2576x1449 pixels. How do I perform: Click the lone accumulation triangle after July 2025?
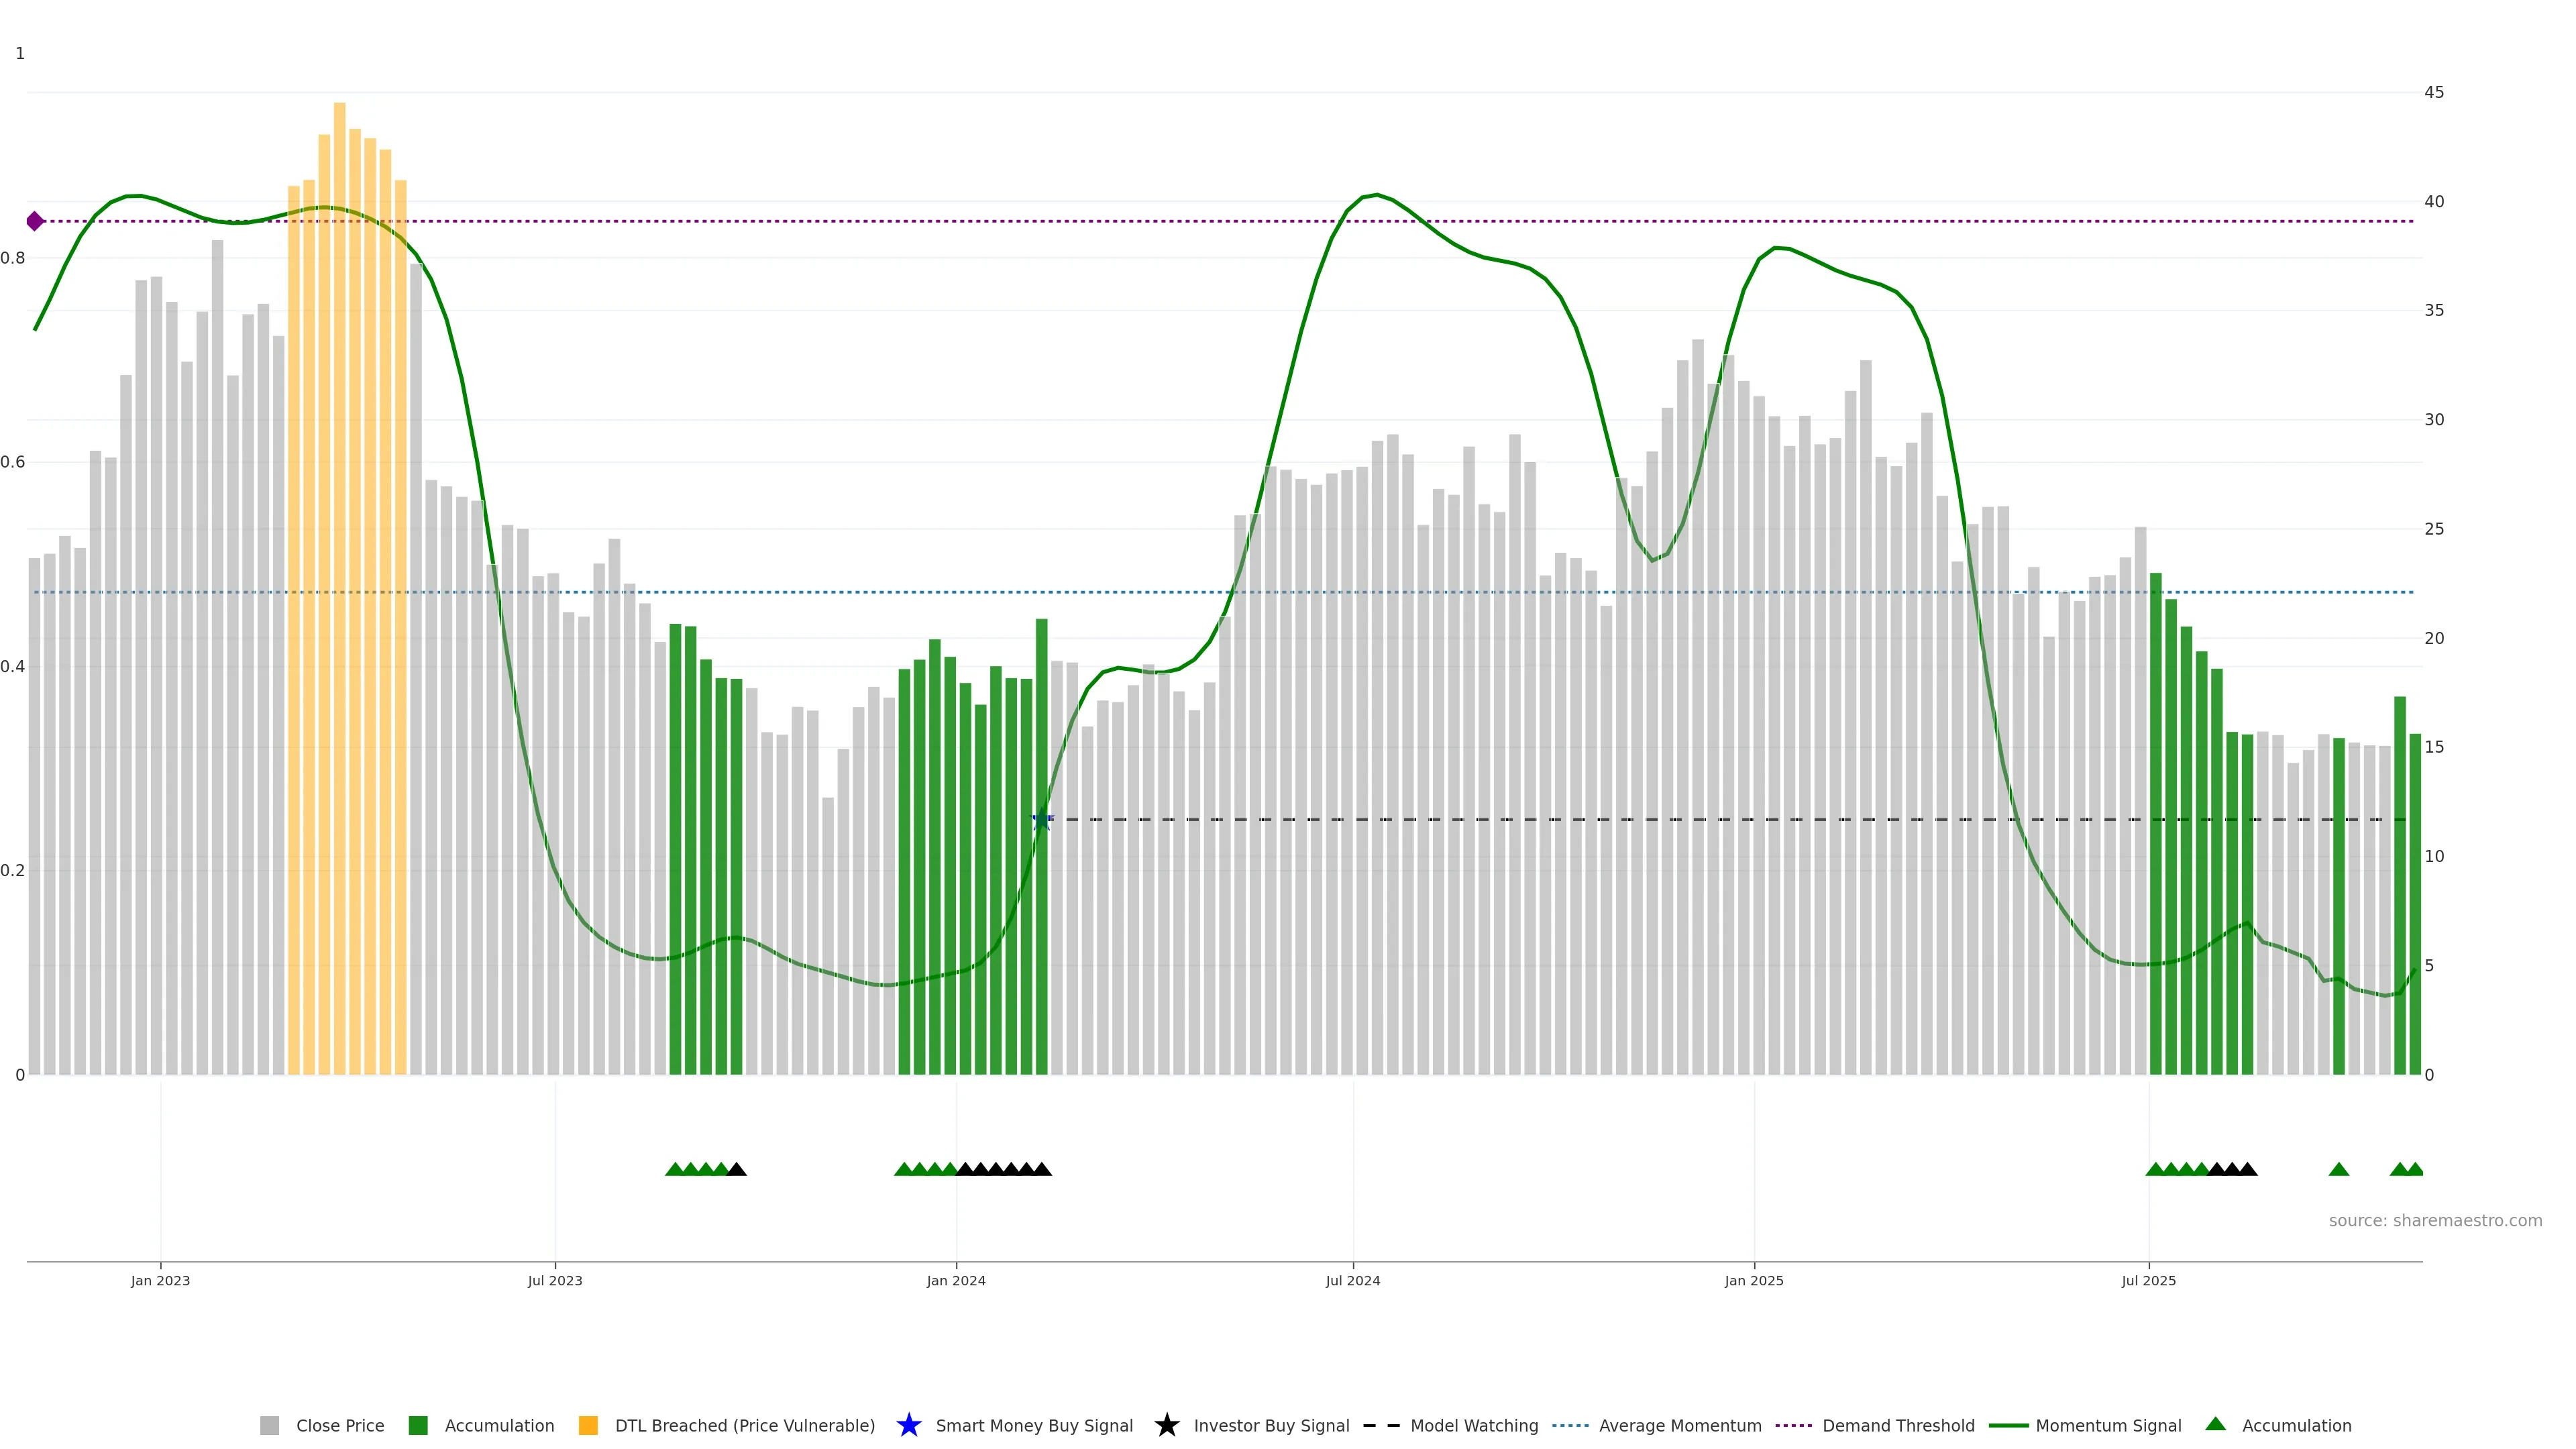(2338, 1169)
